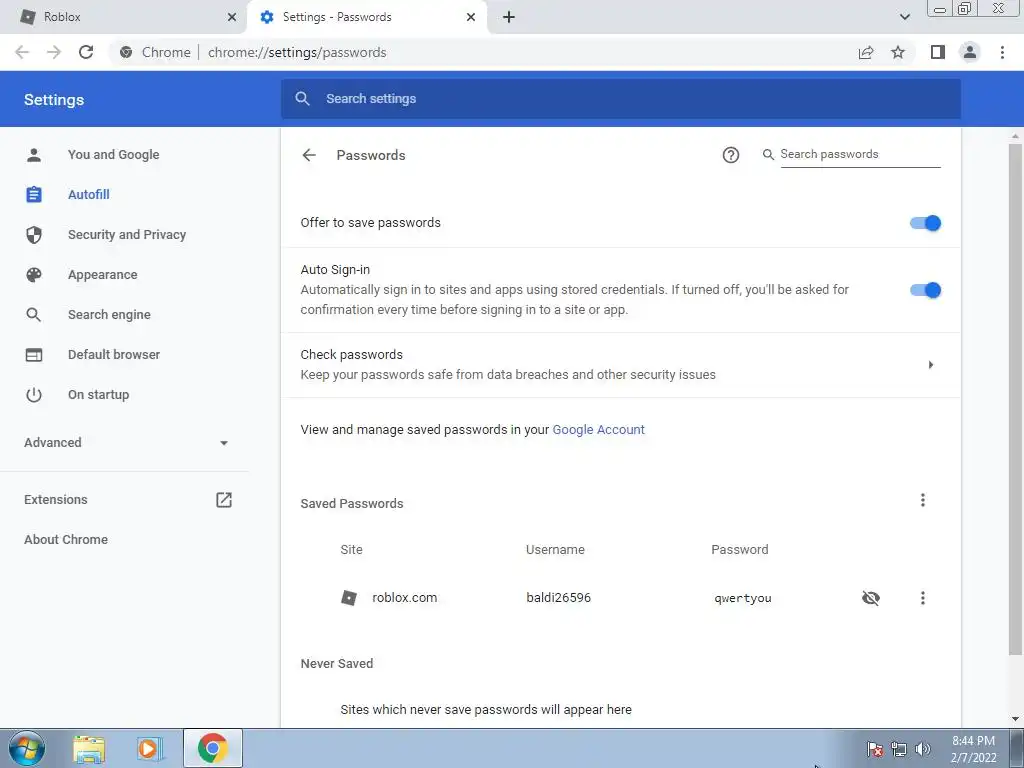Open Search engine settings

(109, 315)
